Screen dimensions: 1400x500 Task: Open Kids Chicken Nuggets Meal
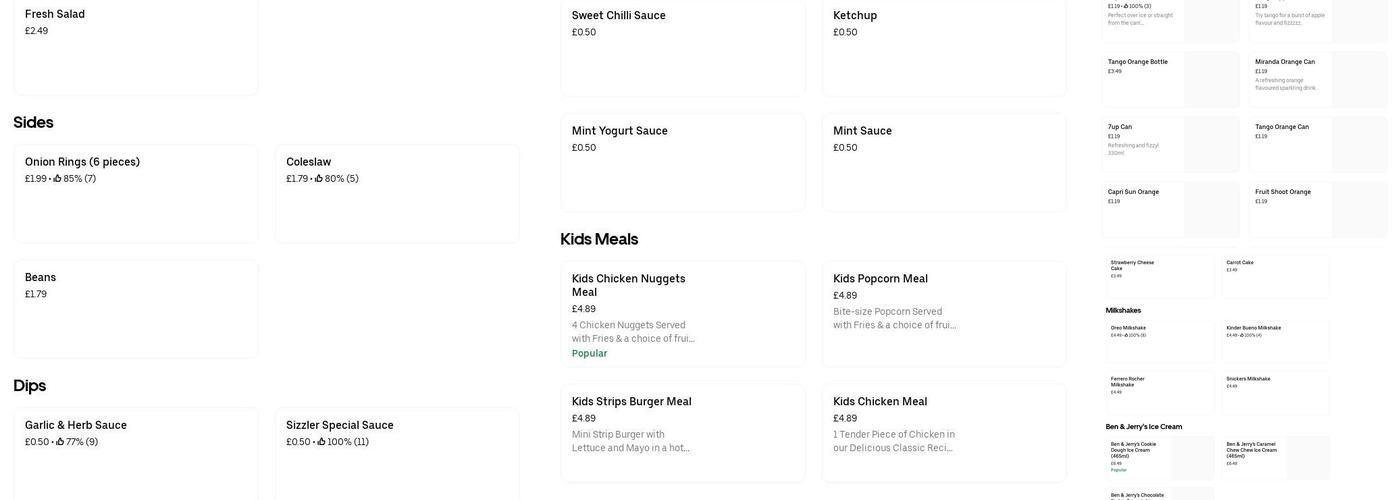[x=682, y=314]
